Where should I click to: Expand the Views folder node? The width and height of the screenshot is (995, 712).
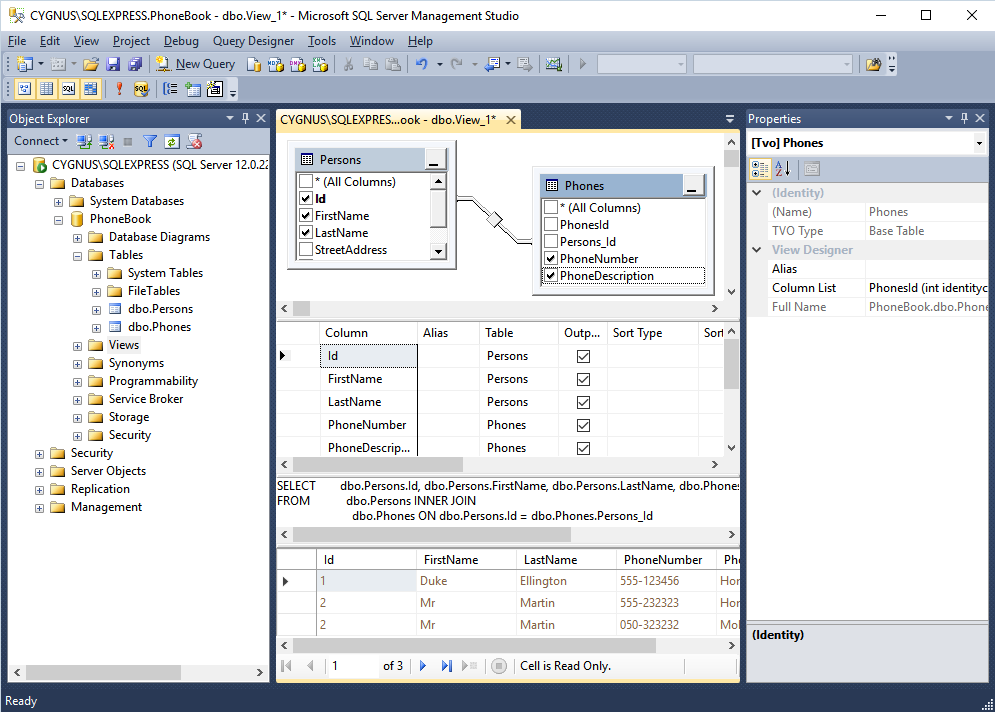pyautogui.click(x=77, y=346)
